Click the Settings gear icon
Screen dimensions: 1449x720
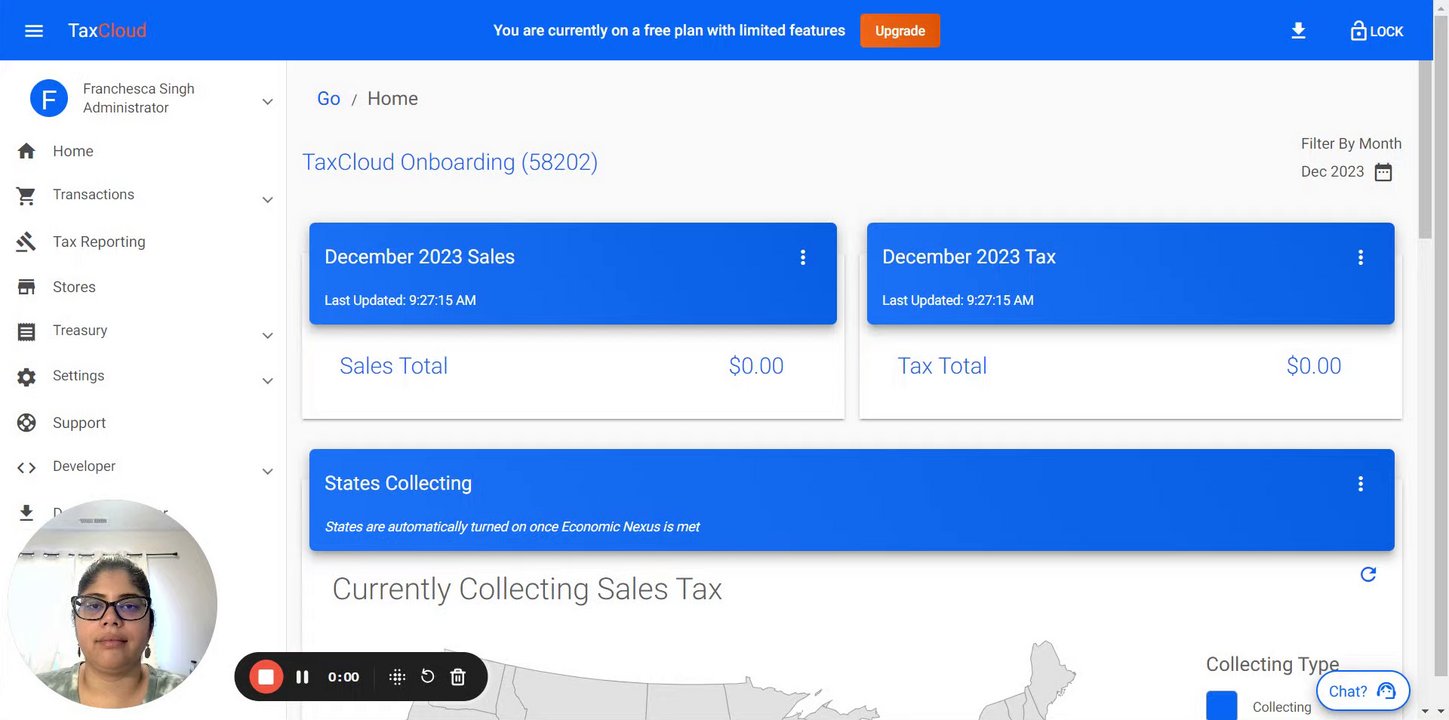(27, 377)
